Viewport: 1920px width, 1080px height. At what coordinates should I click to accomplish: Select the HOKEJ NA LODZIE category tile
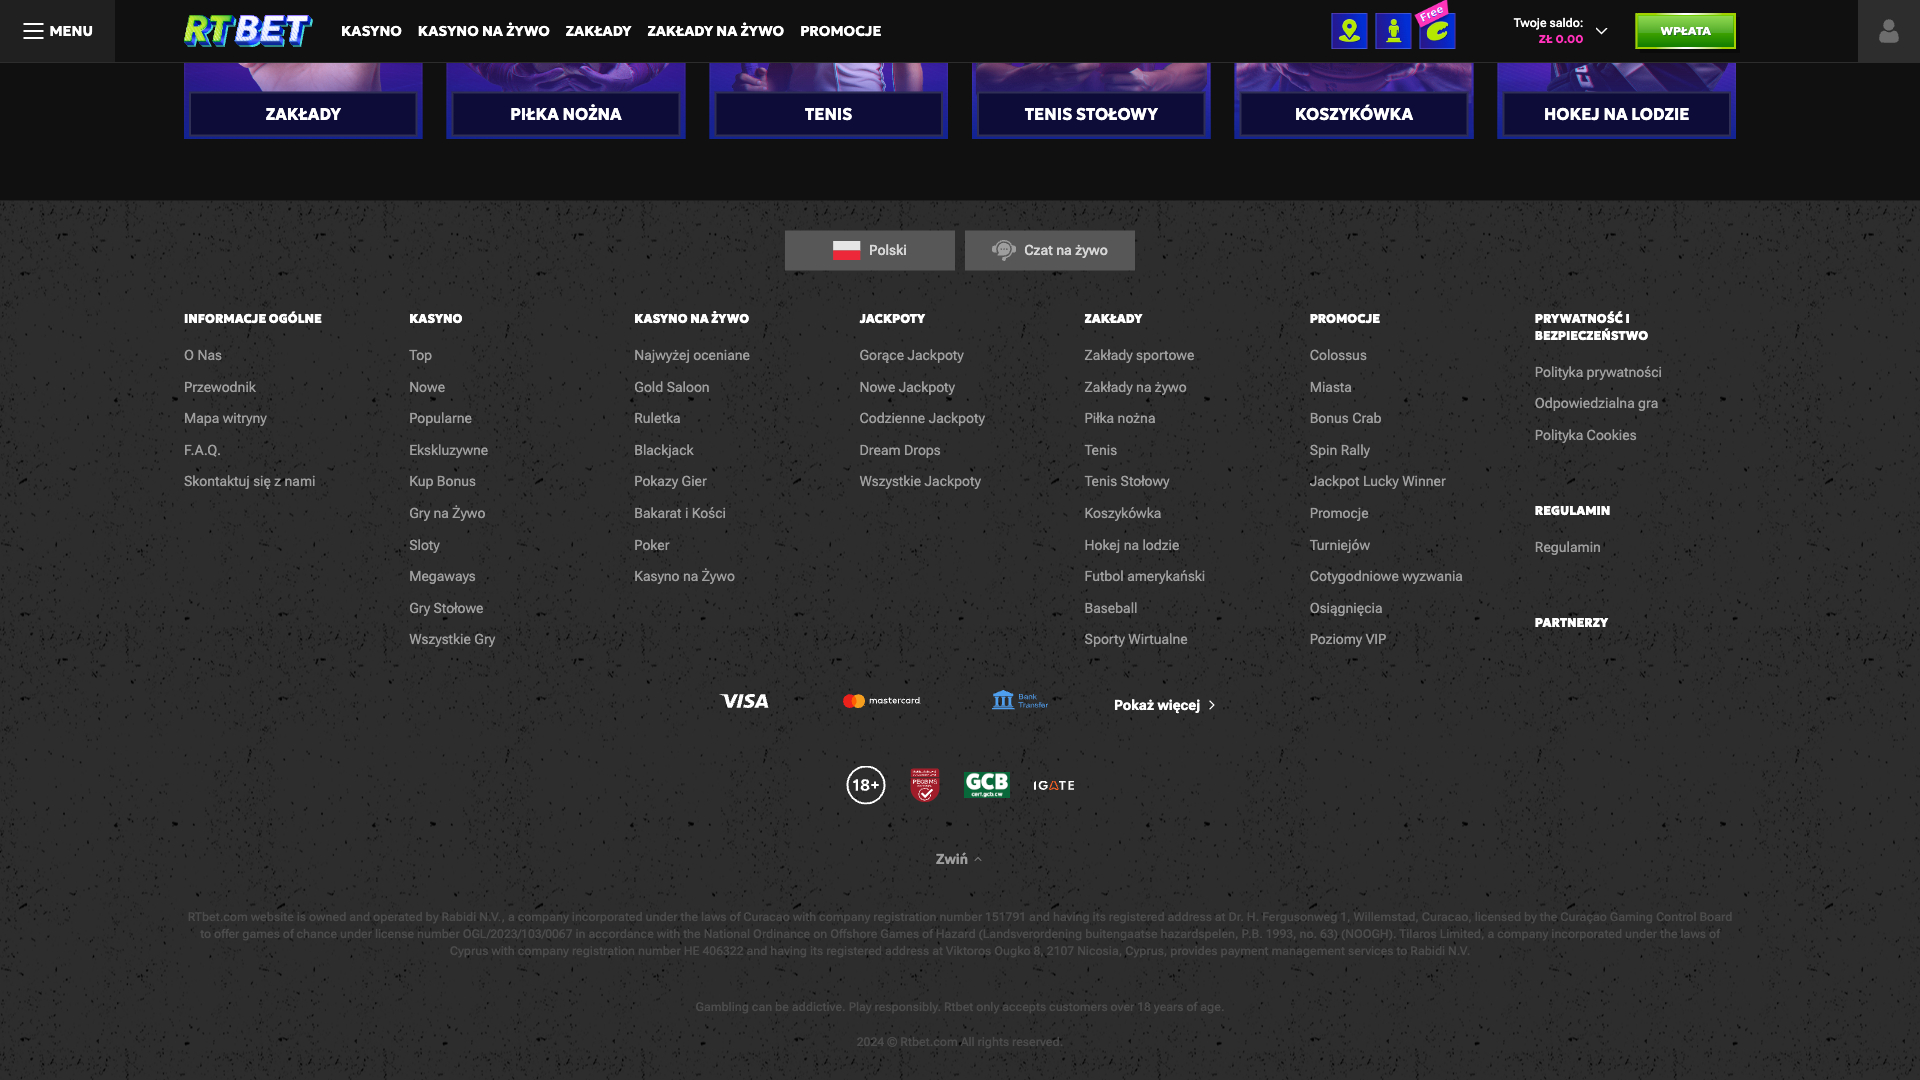pyautogui.click(x=1616, y=114)
